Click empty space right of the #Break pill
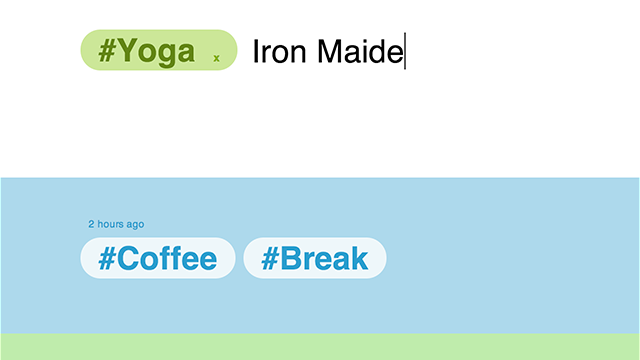This screenshot has height=360, width=640. 510,258
